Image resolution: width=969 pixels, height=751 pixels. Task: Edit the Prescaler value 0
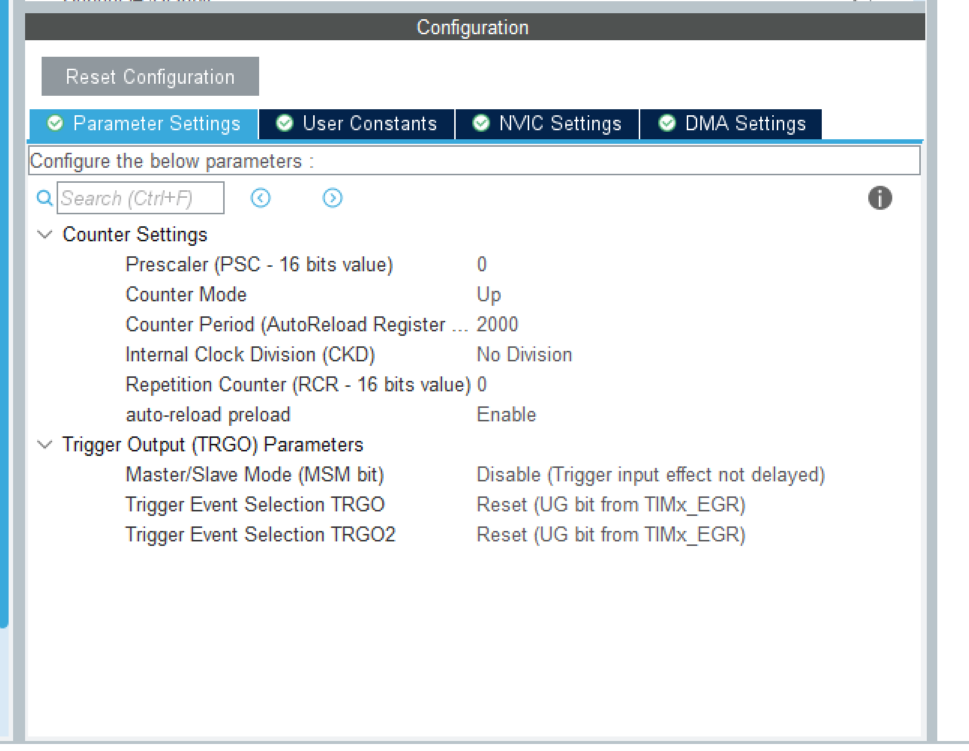coord(482,265)
